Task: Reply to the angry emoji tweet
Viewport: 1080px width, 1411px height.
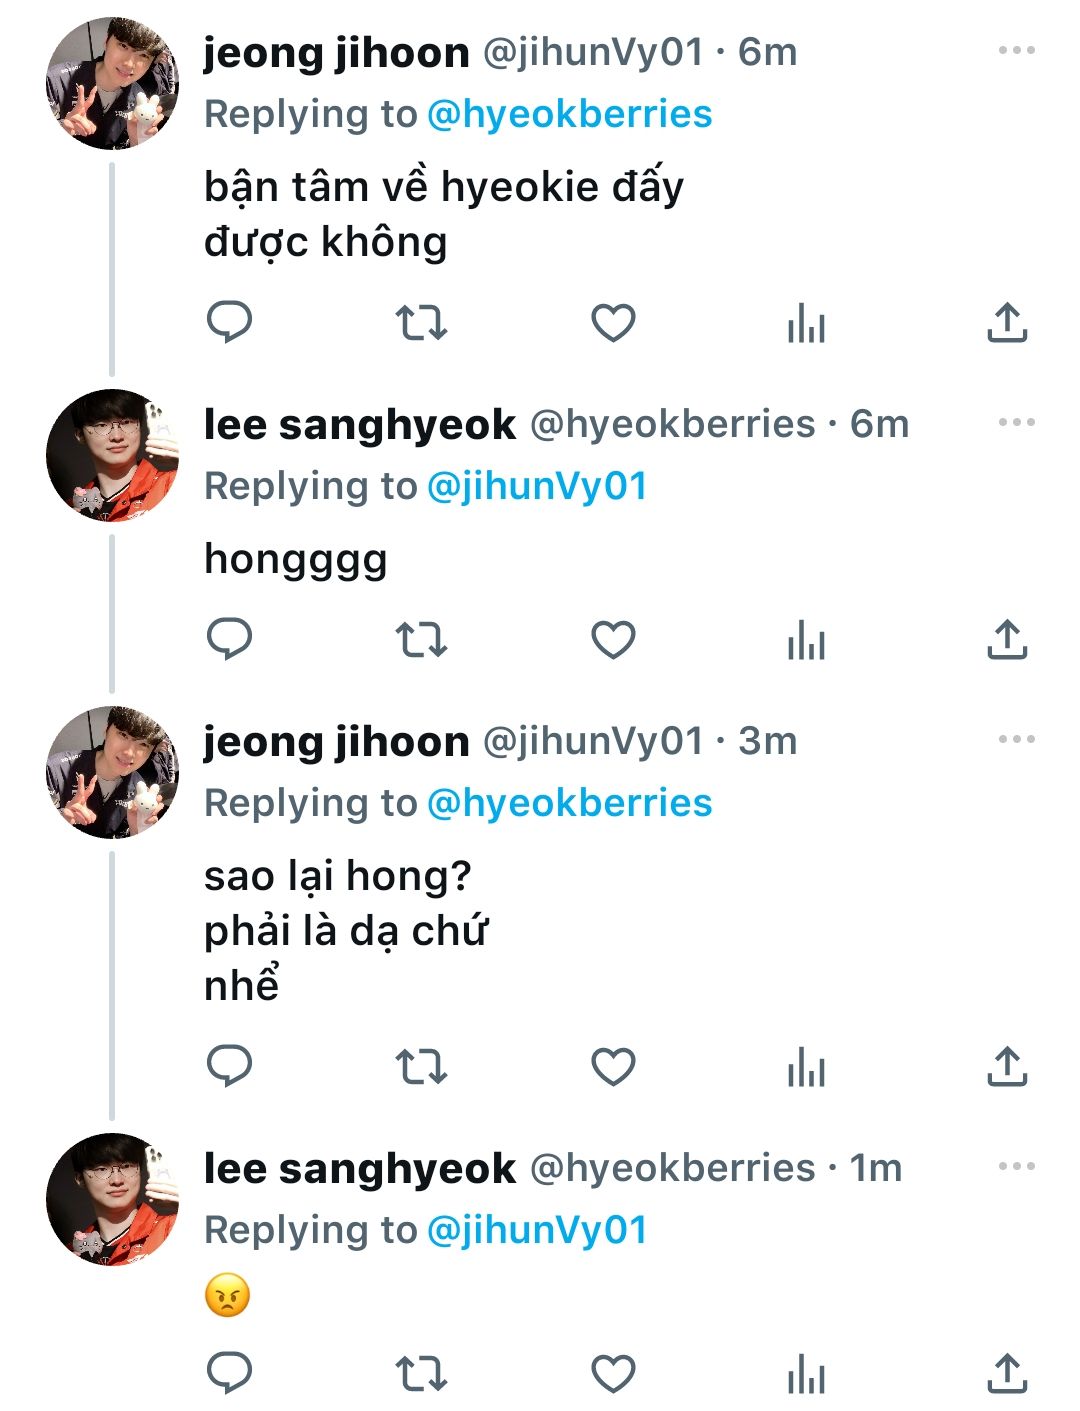Action: [229, 1373]
